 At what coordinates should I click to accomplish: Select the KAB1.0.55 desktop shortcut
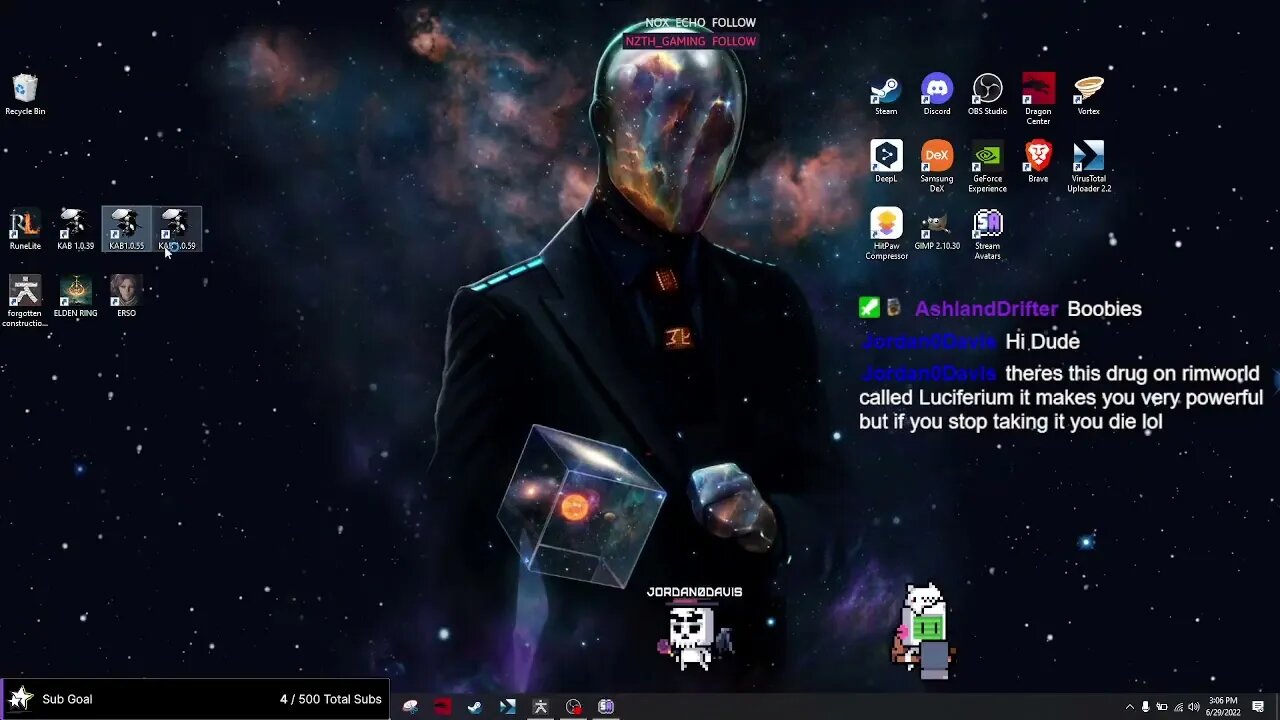coord(126,230)
